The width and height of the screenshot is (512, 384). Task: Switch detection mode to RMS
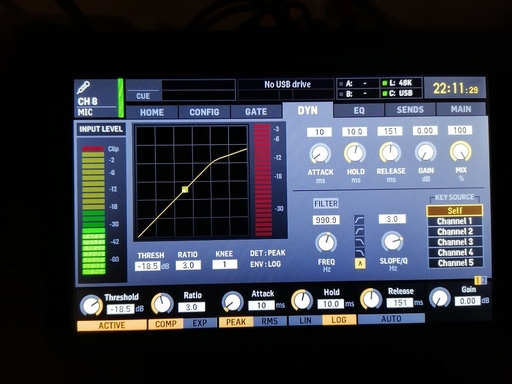pyautogui.click(x=269, y=321)
